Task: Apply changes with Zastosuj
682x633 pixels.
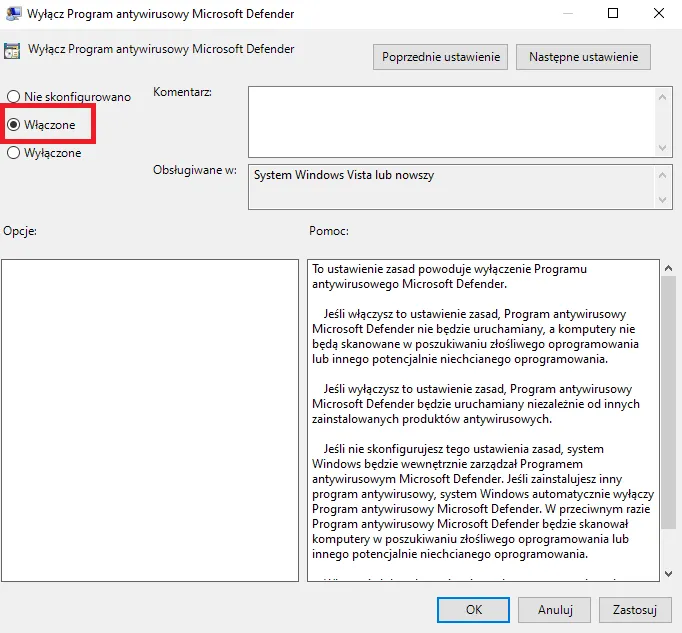Action: (635, 610)
